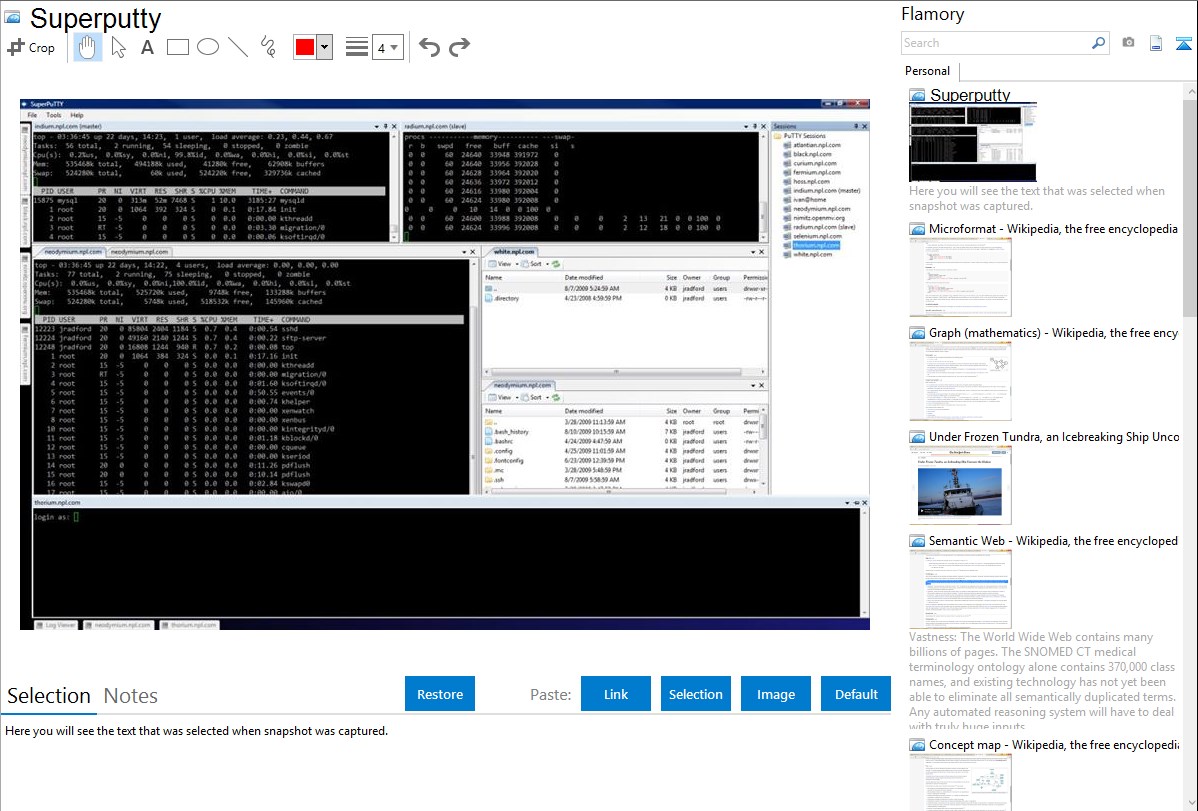Click the Semantic Web - Wikipedia title text
Viewport: 1198px width, 811px height.
tap(1053, 540)
